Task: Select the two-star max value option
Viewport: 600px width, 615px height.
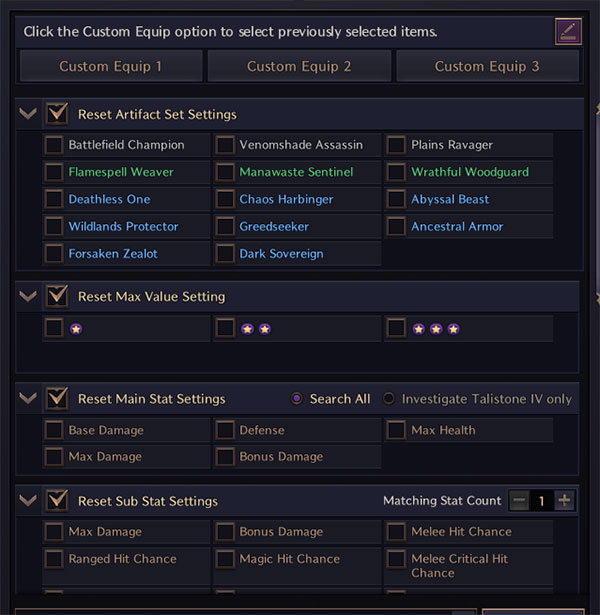Action: coord(225,328)
